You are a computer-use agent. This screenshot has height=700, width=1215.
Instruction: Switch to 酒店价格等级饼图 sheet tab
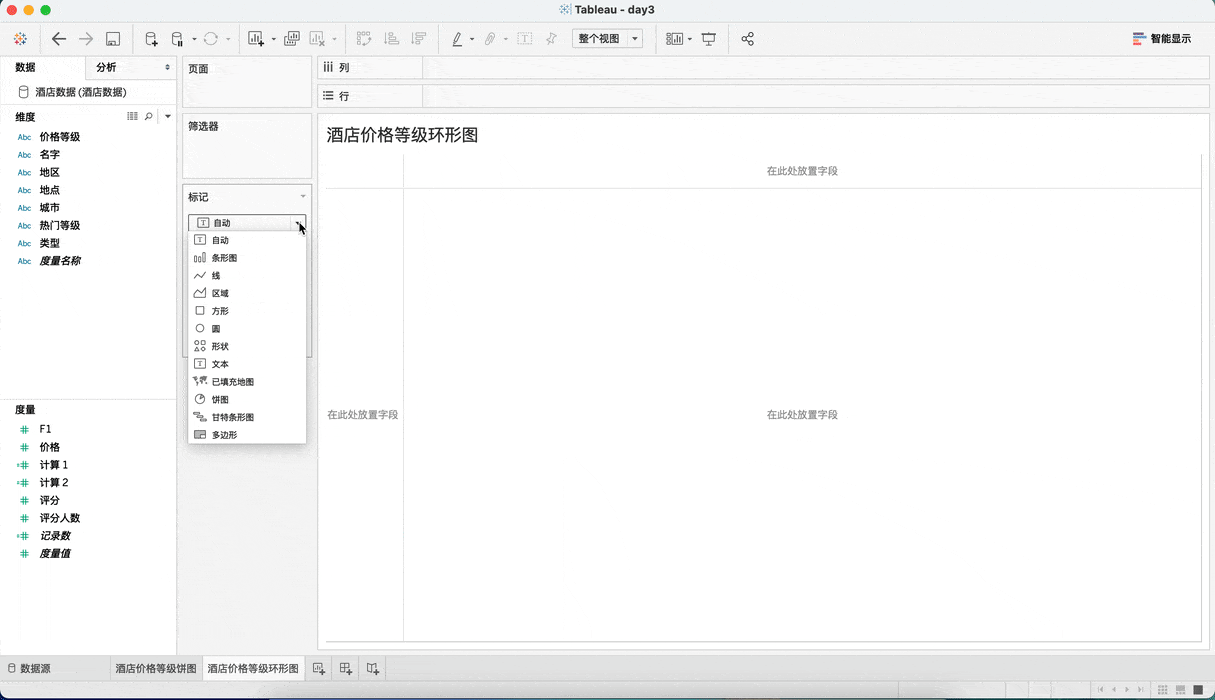click(x=156, y=668)
